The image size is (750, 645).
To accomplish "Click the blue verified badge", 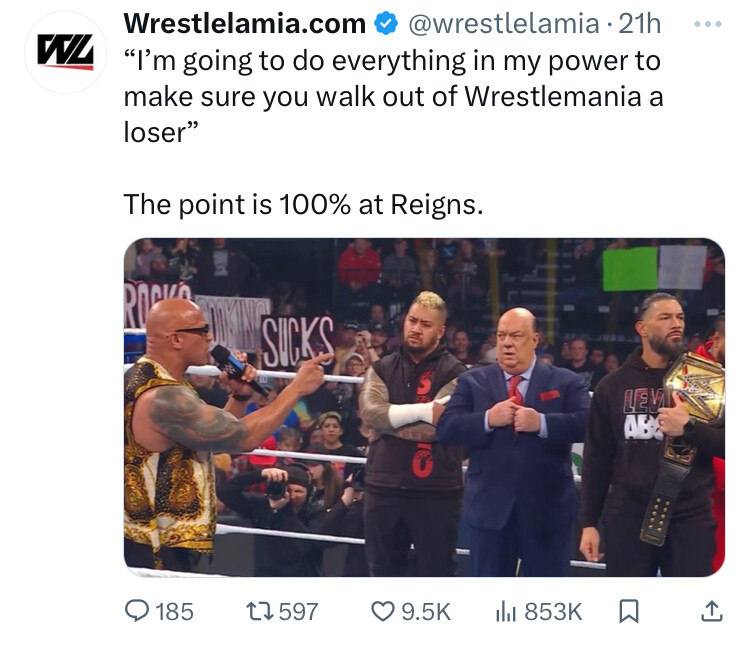I will [x=386, y=24].
